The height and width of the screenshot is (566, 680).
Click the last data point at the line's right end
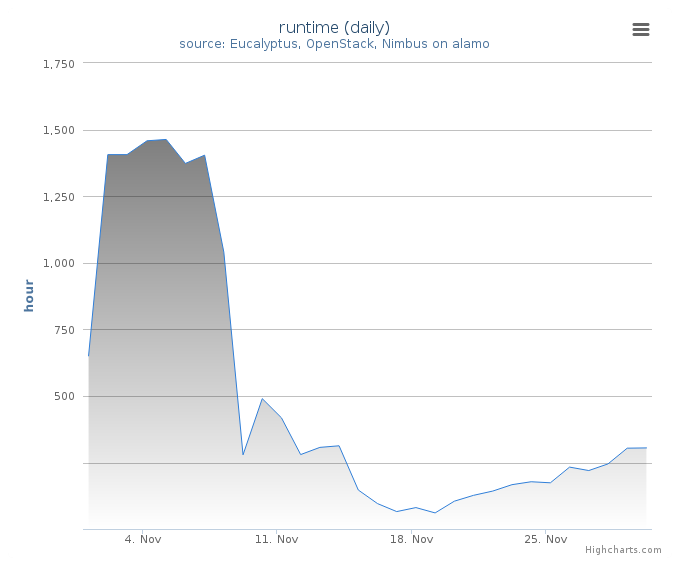646,448
